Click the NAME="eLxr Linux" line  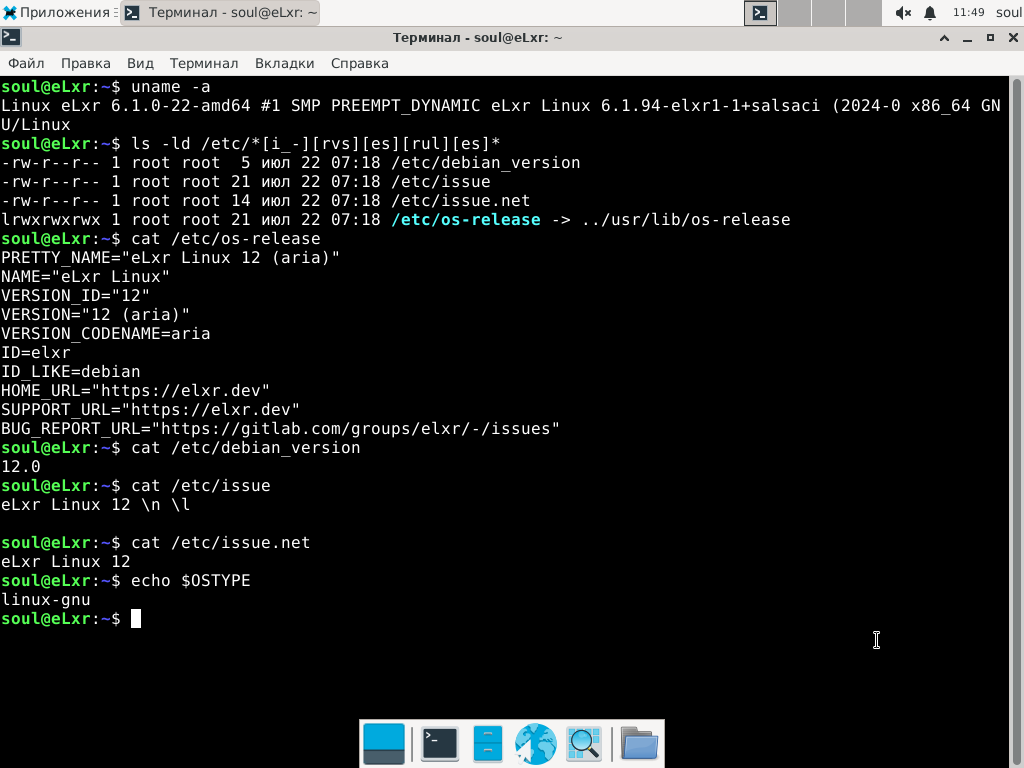point(85,277)
